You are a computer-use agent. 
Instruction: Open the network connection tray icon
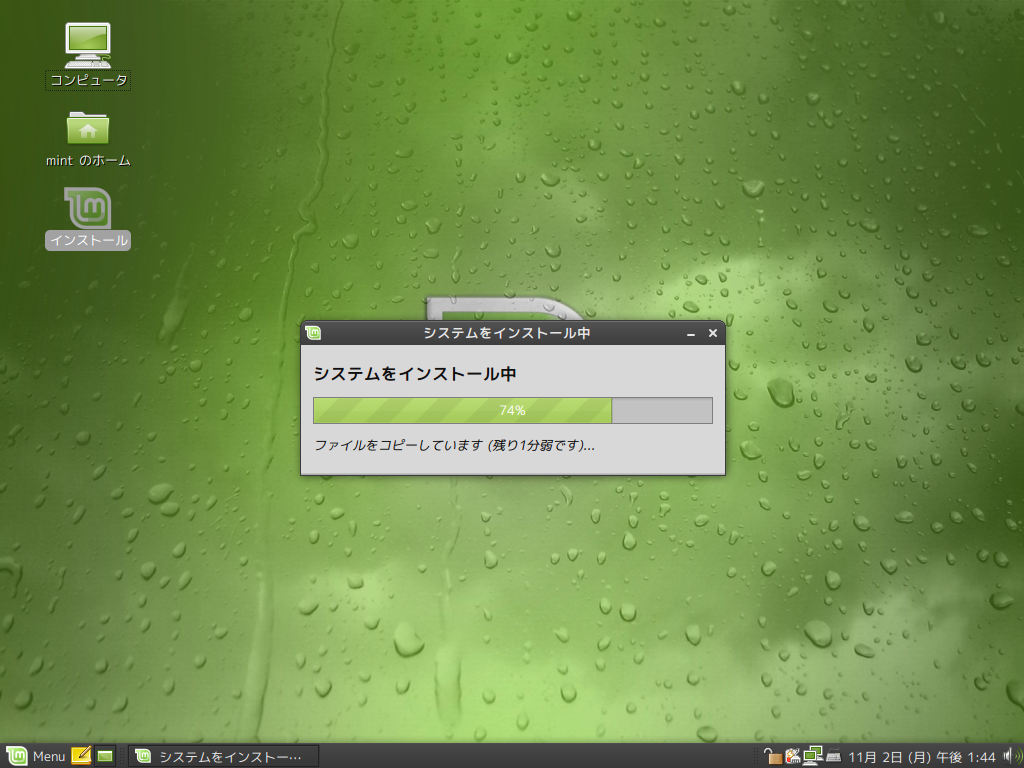click(812, 756)
